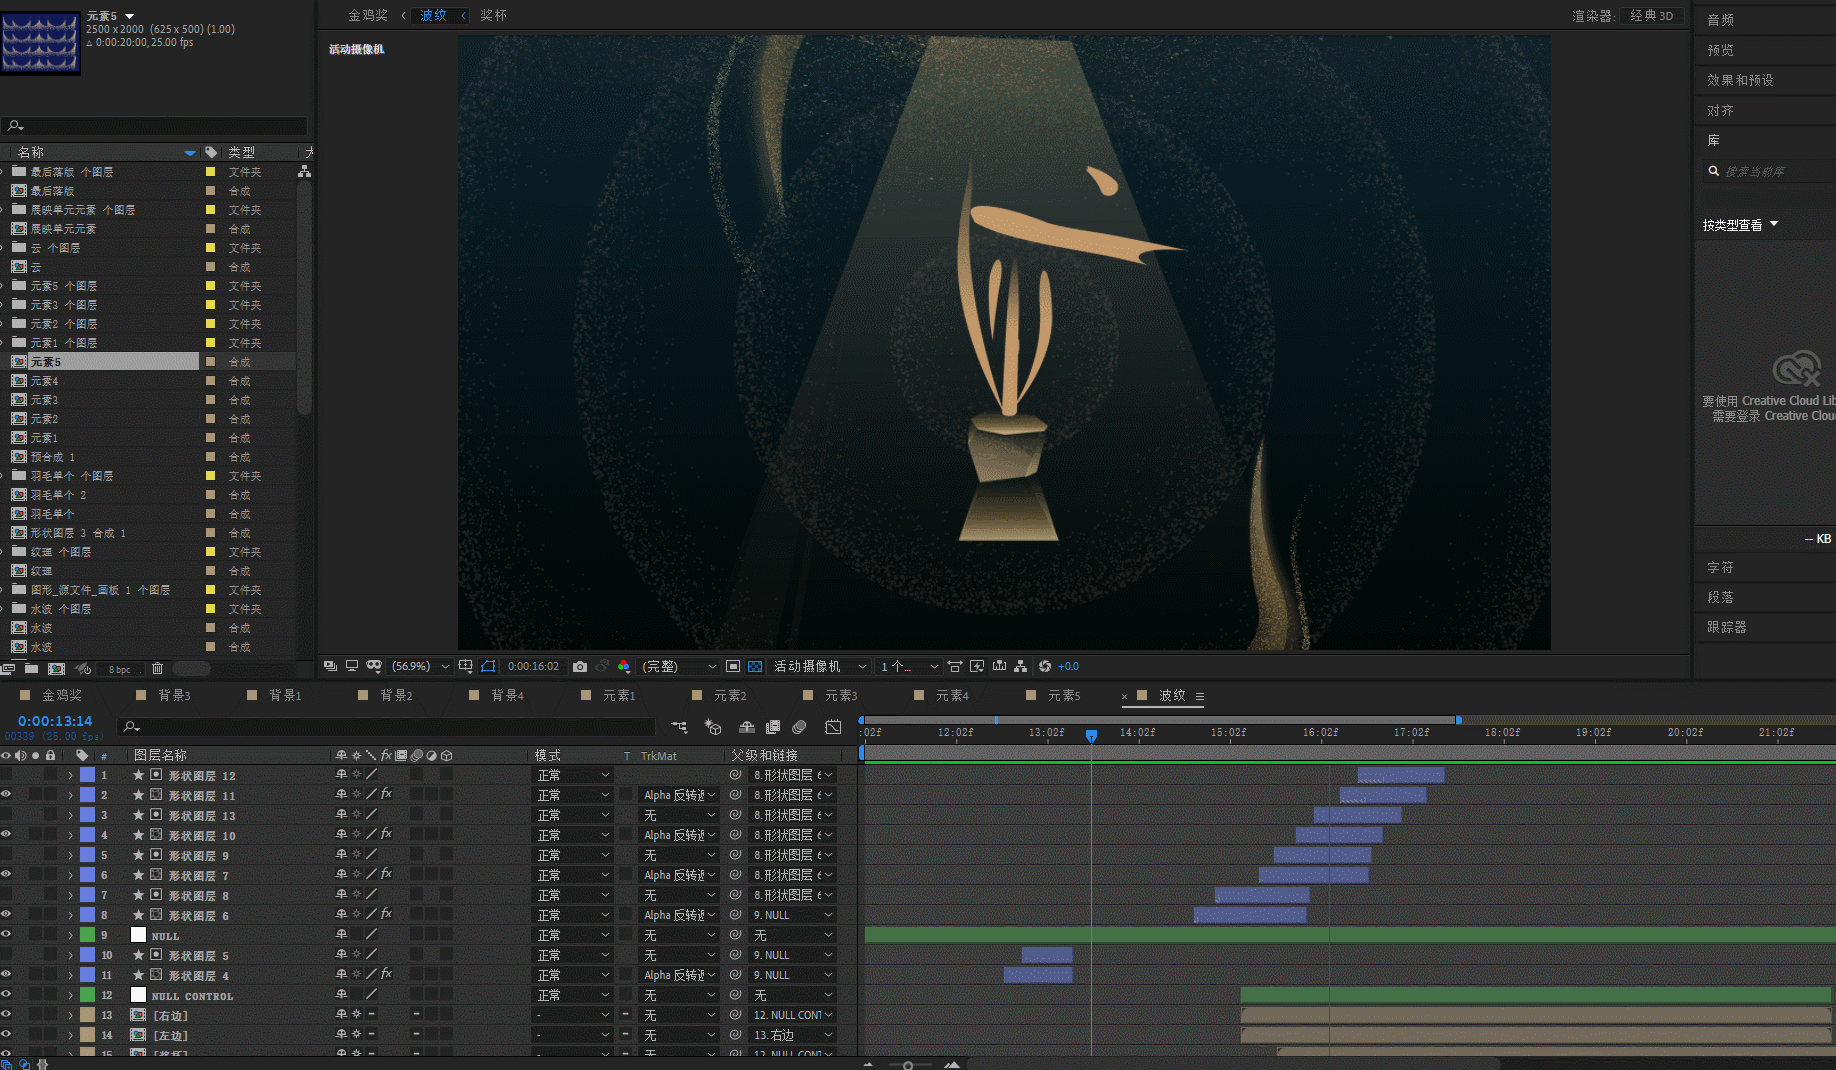
Task: Click the draft 3D icon in timeline
Action: 713,727
